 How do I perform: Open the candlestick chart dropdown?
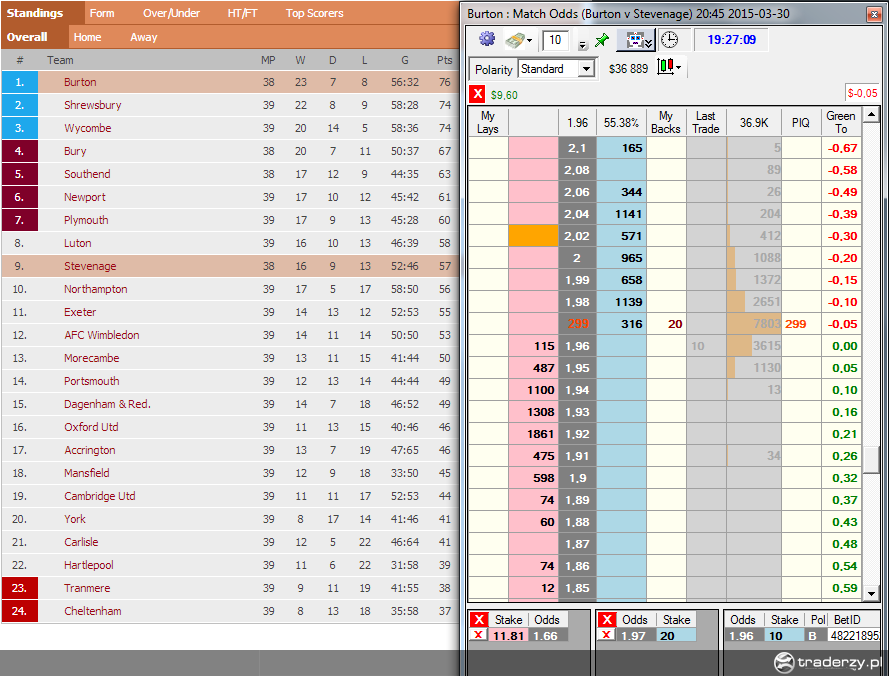[669, 67]
